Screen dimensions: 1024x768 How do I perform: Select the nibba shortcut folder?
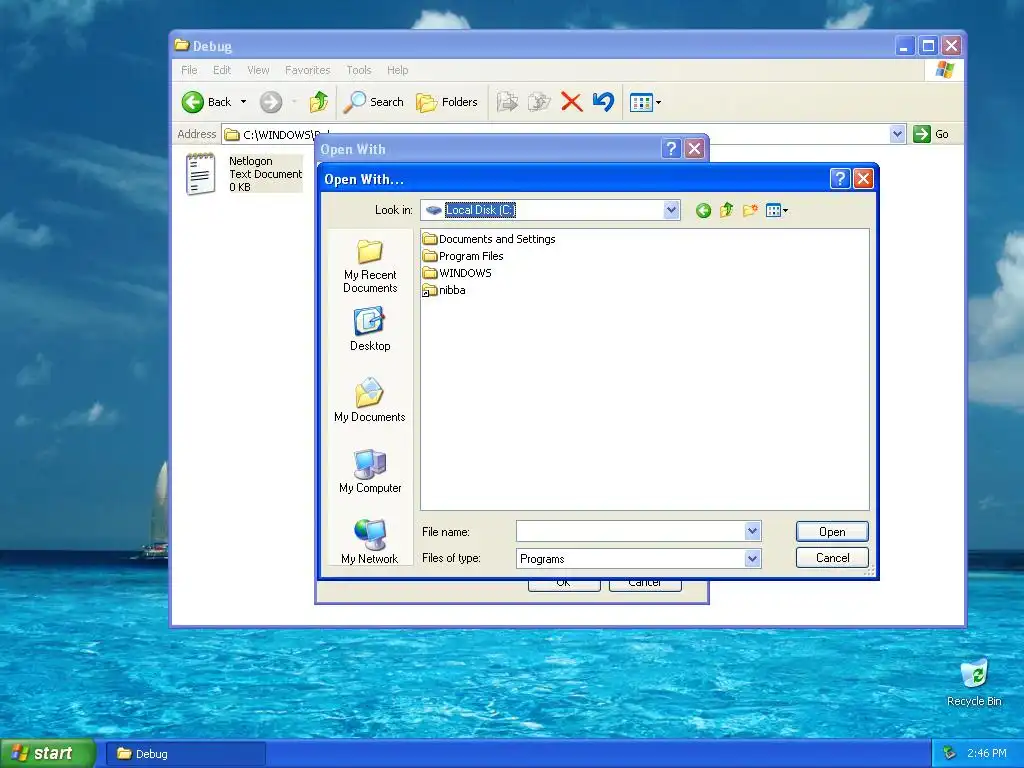tap(444, 290)
